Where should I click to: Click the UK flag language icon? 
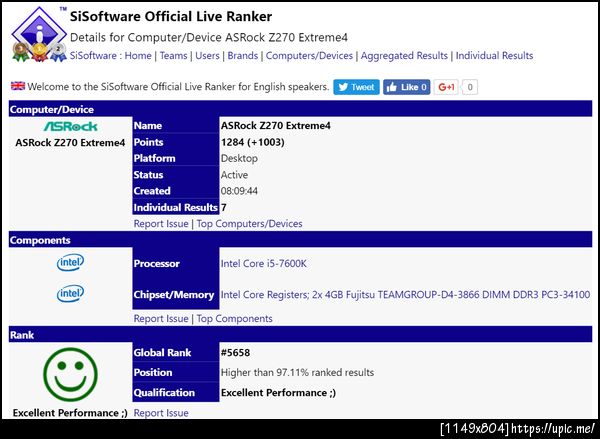(18, 86)
